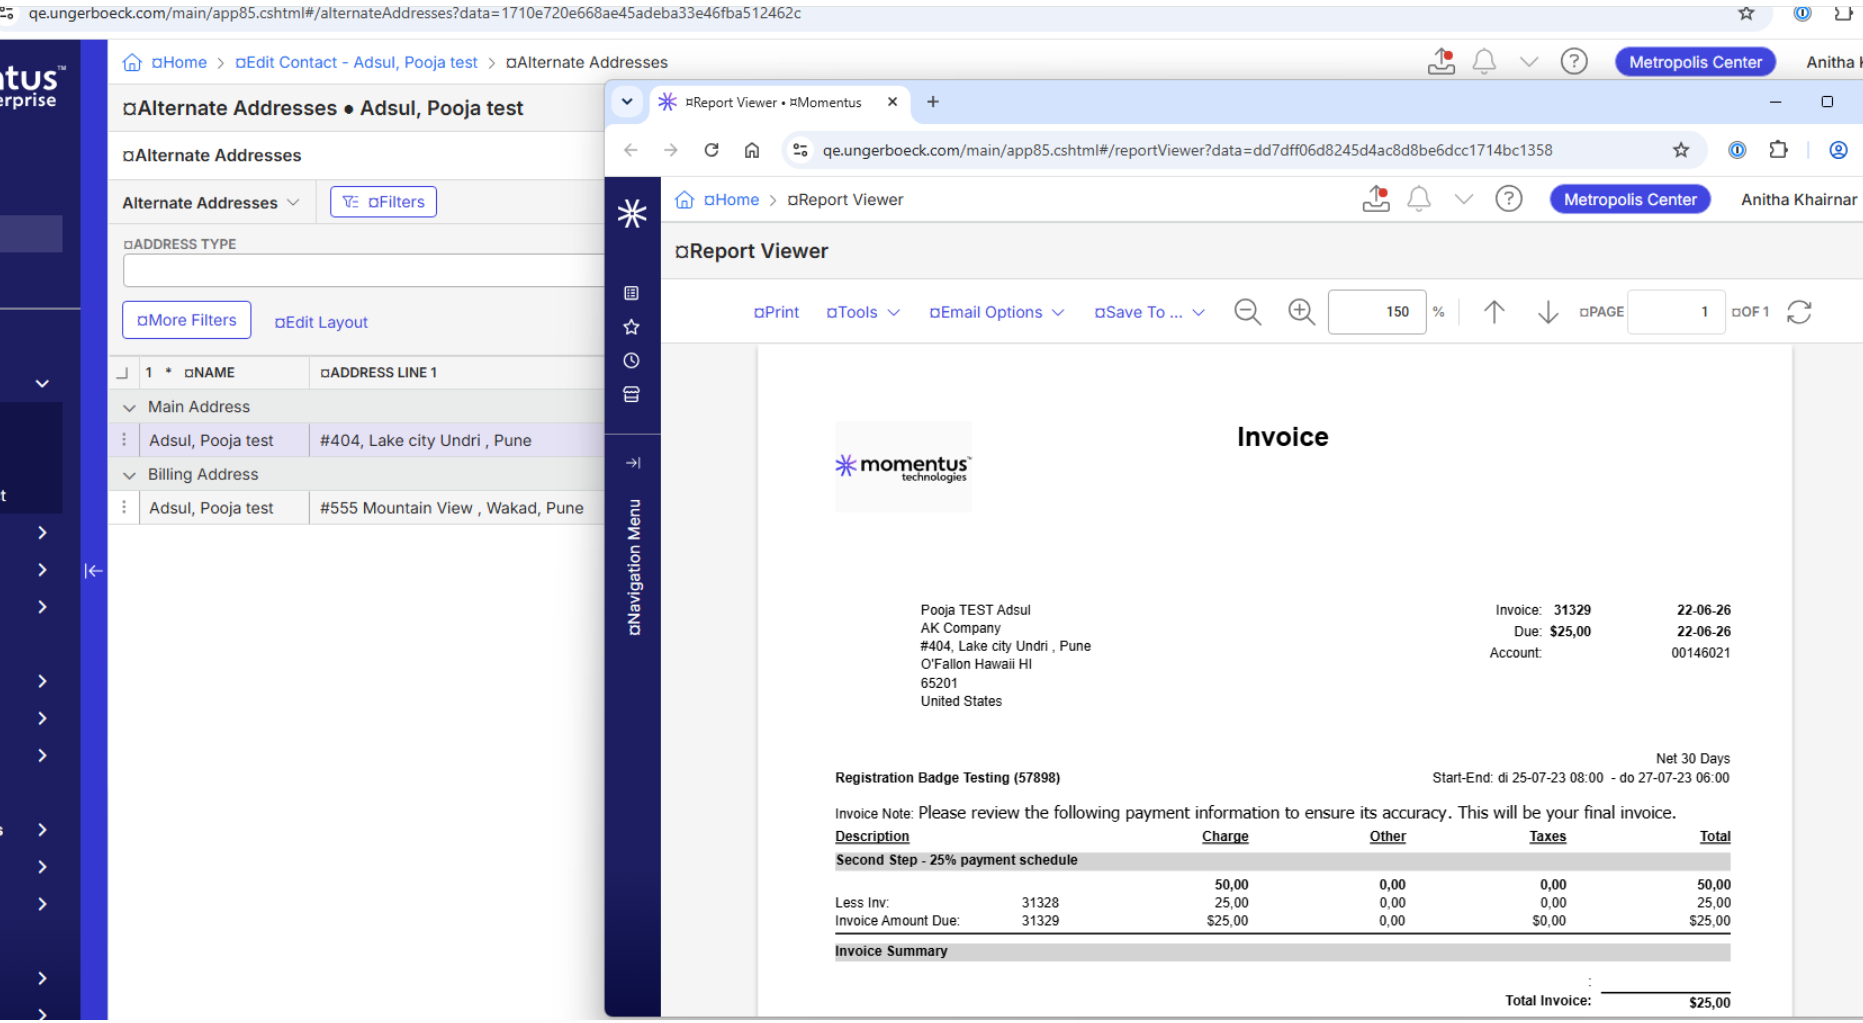Select the #404, Lake city Undri, Pune cell
Image resolution: width=1863 pixels, height=1023 pixels.
[456, 440]
